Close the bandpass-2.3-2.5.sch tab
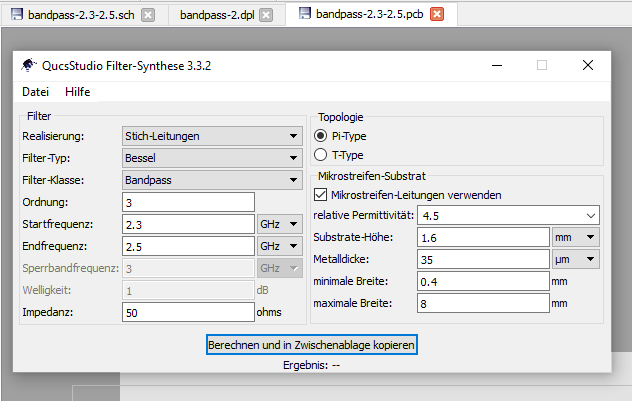The height and width of the screenshot is (401, 632). coord(148,15)
